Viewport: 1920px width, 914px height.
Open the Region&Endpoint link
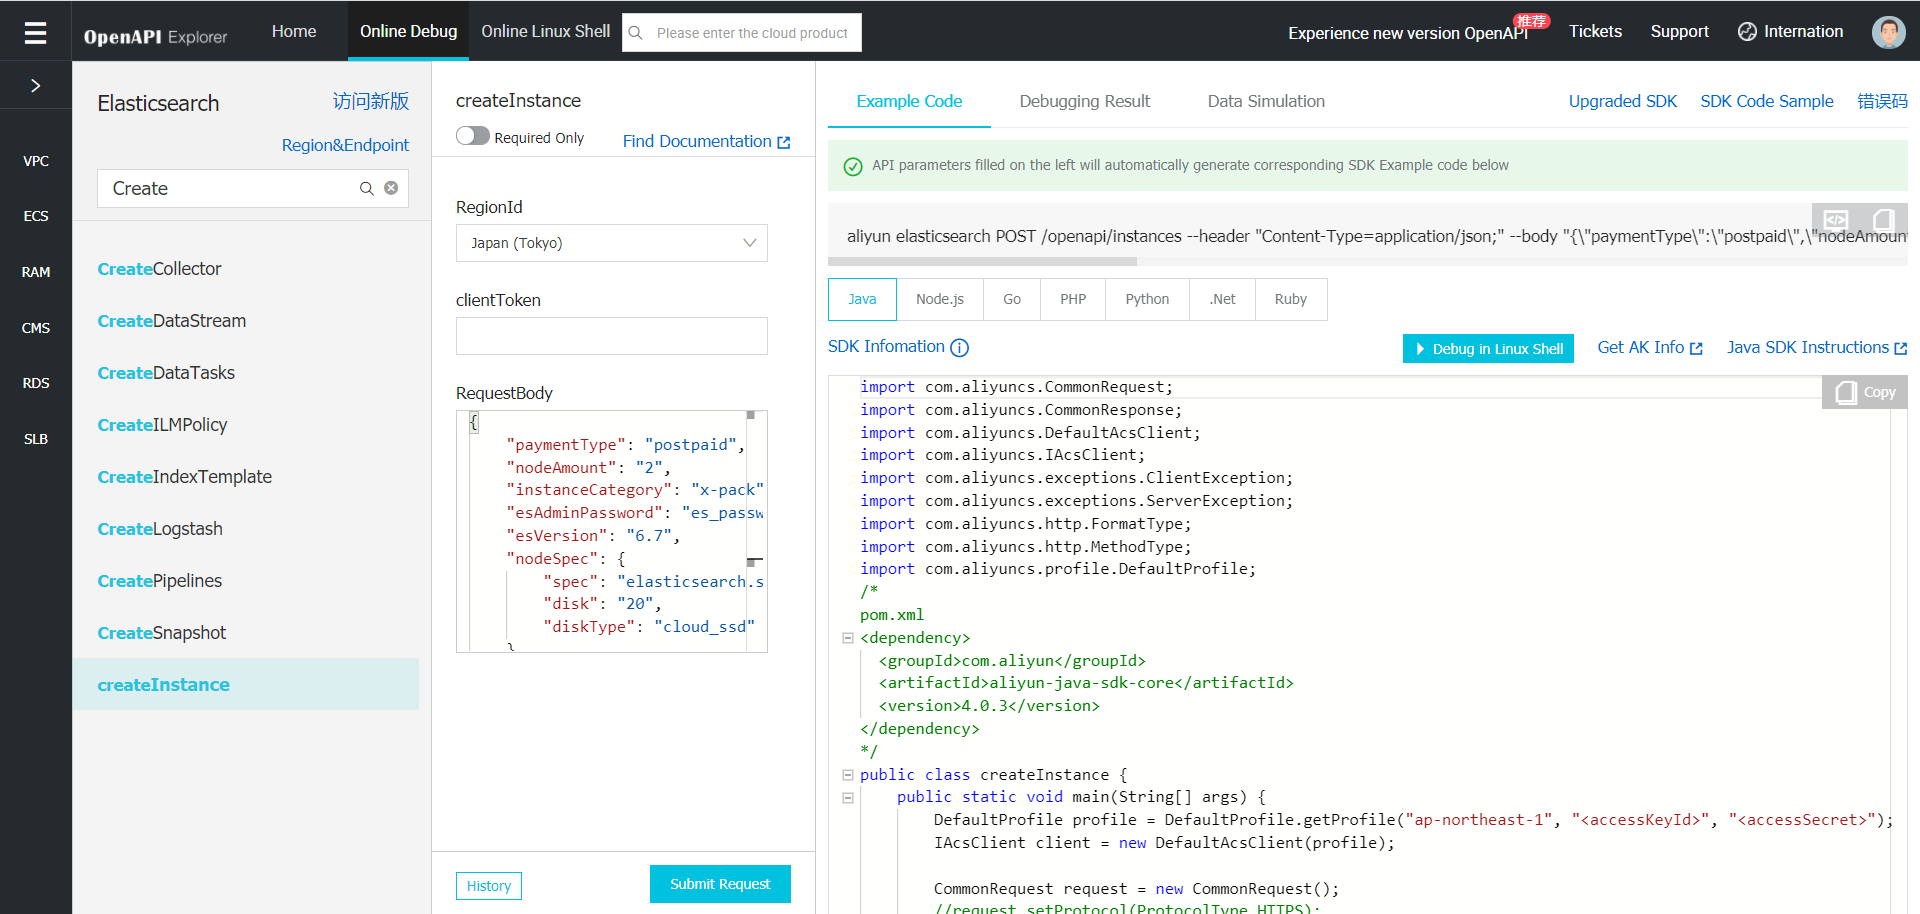pyautogui.click(x=345, y=145)
